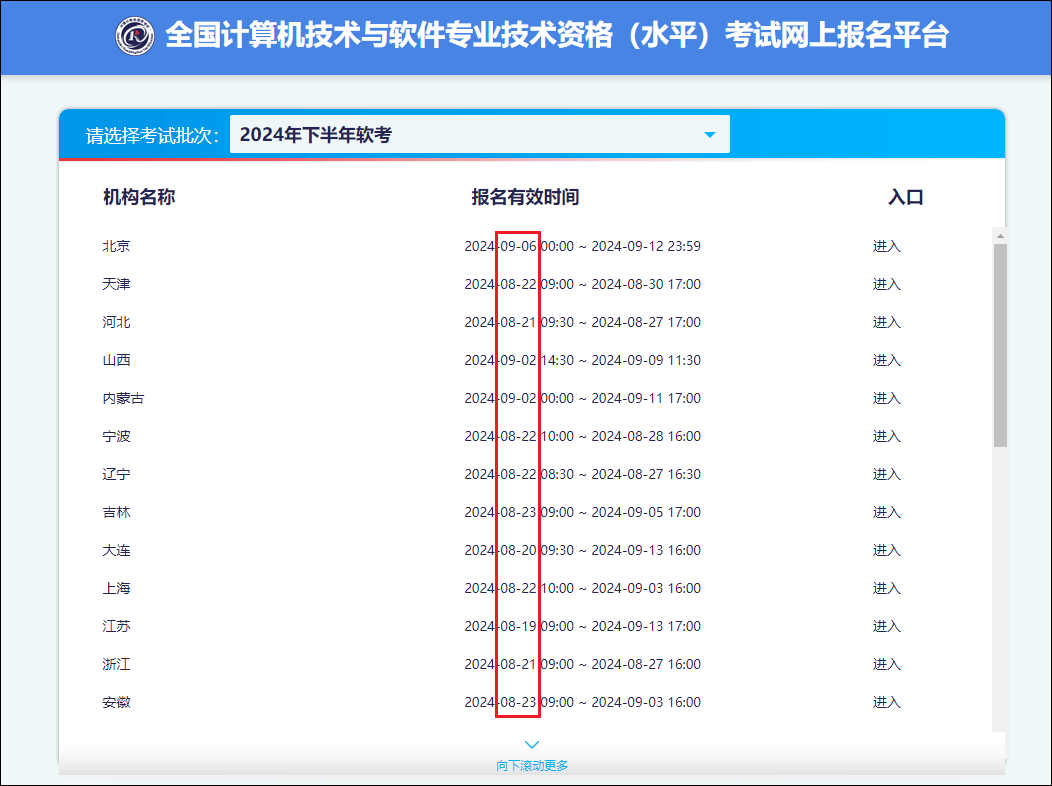Image resolution: width=1052 pixels, height=786 pixels.
Task: Click the dropdown arrow icon on exam batch selector
Action: 710,133
